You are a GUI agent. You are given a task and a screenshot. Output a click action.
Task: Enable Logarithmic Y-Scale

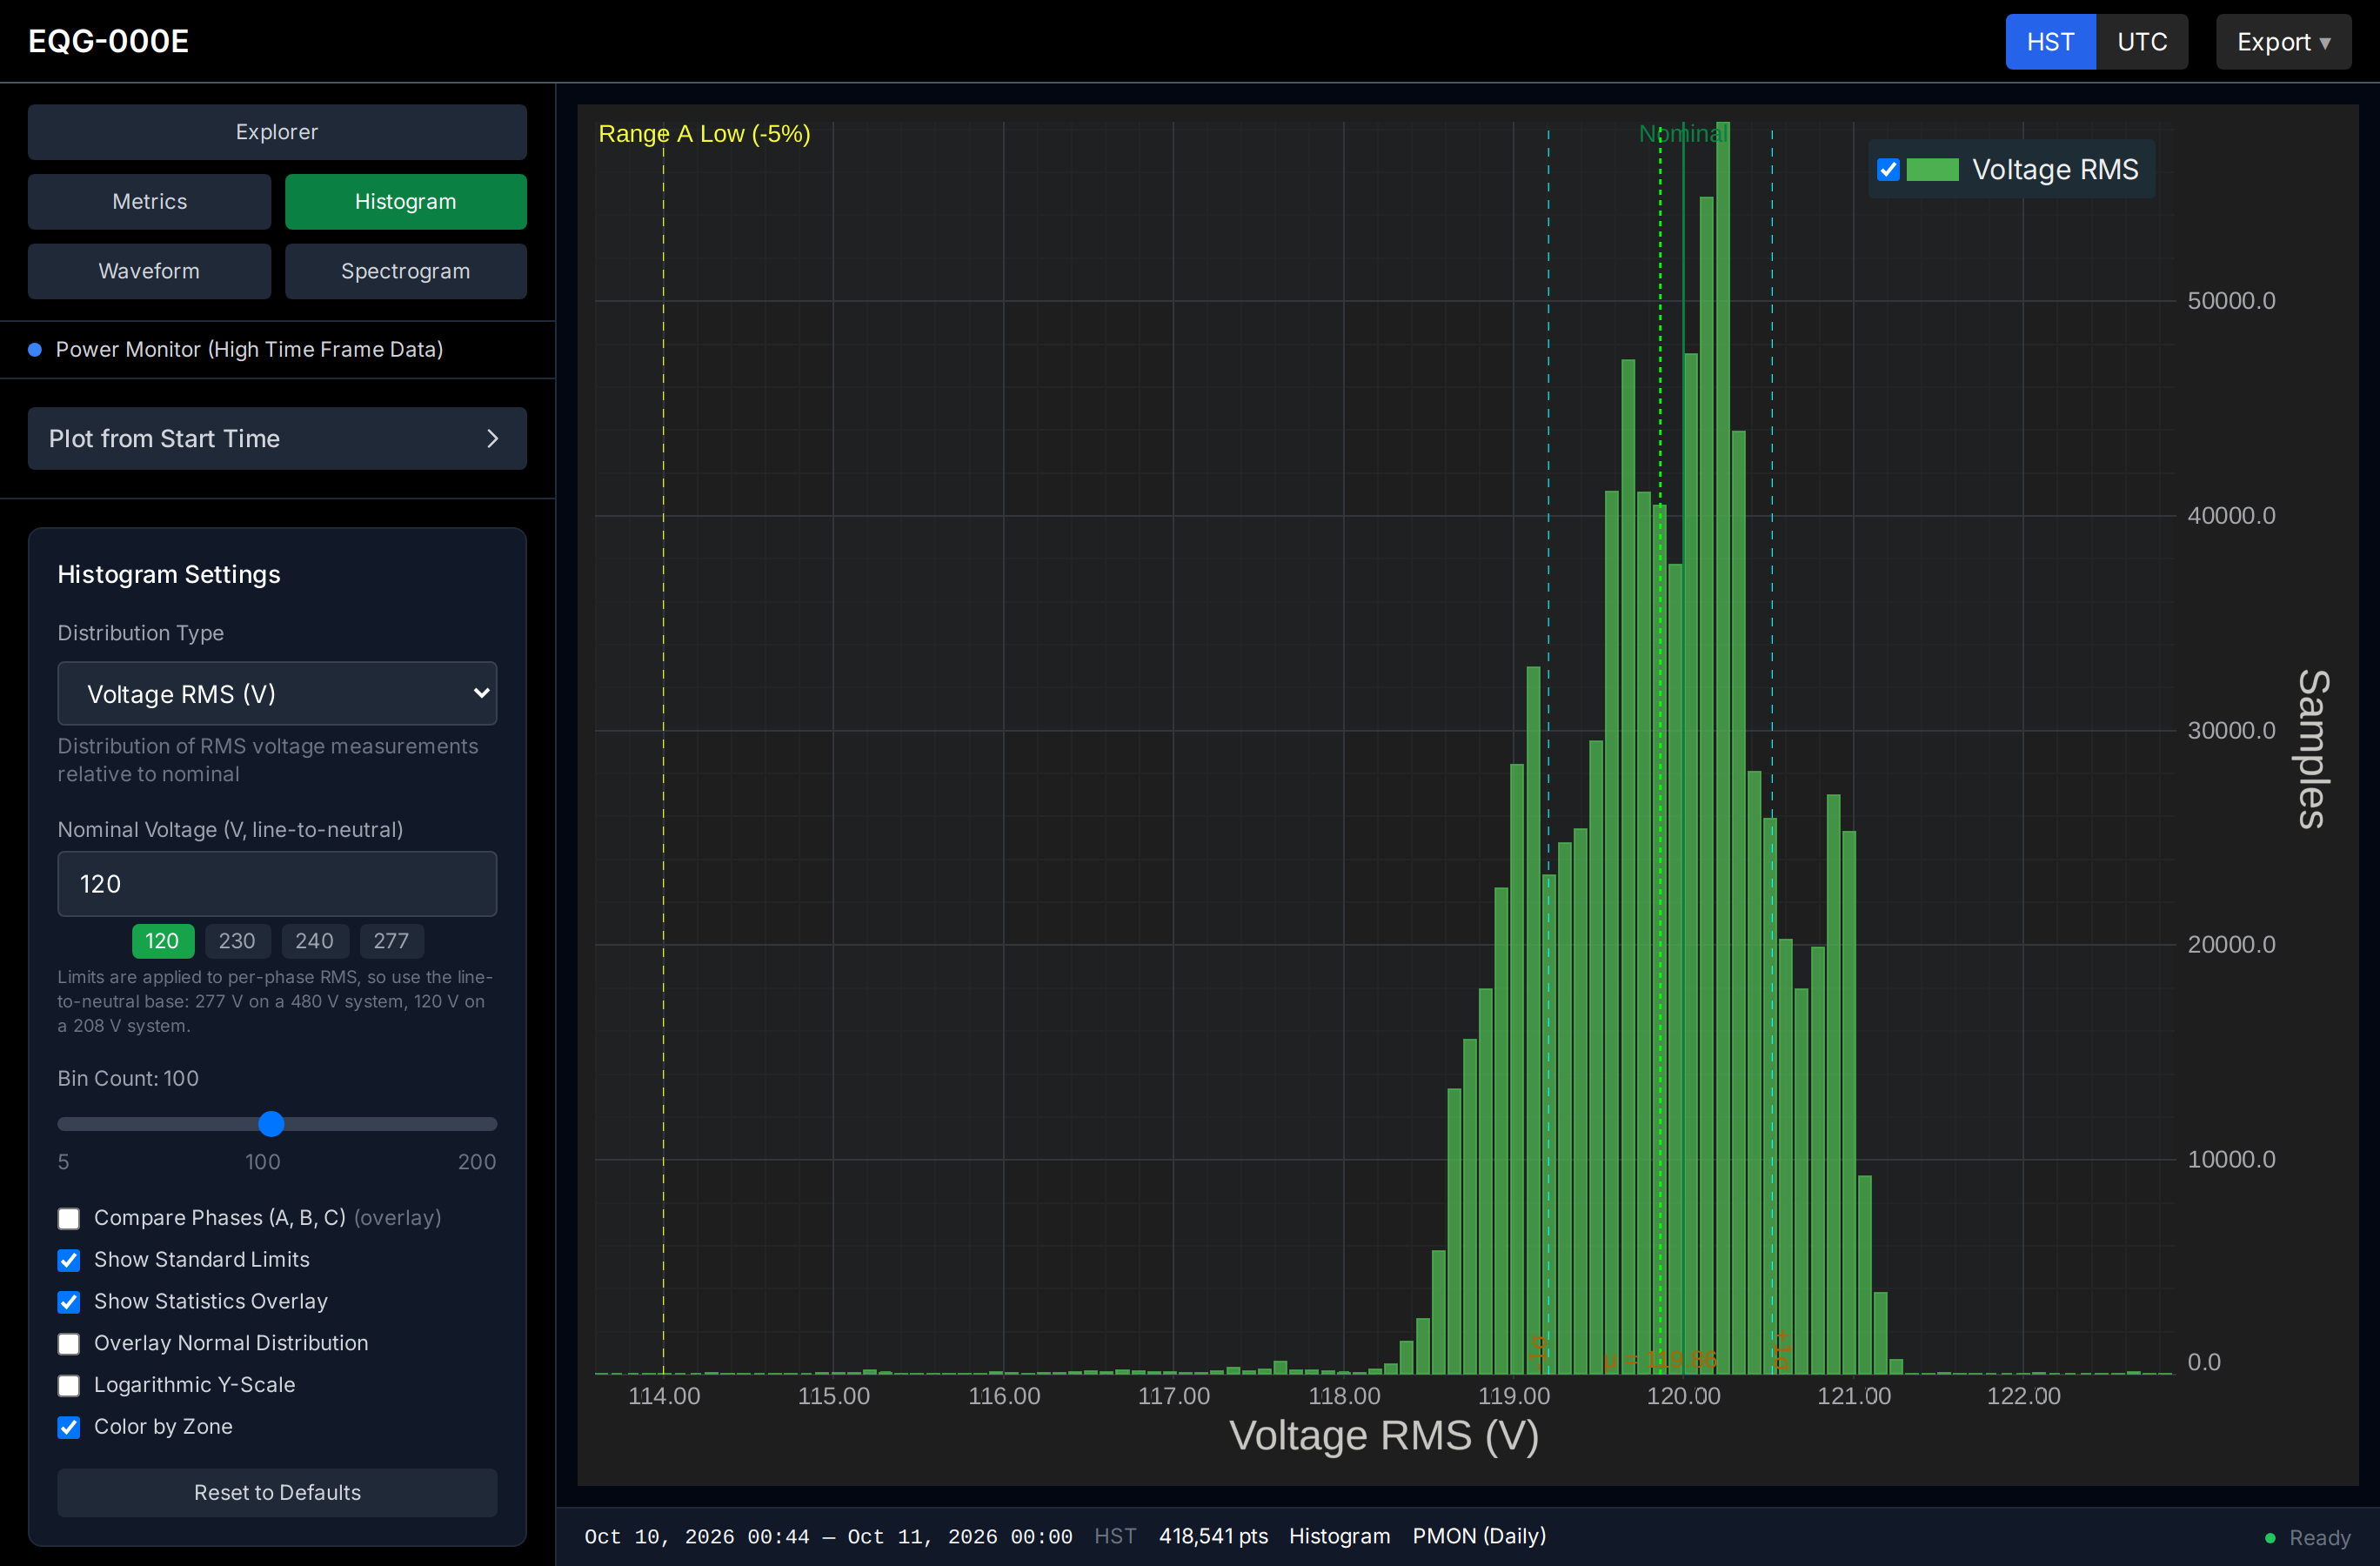coord(69,1385)
